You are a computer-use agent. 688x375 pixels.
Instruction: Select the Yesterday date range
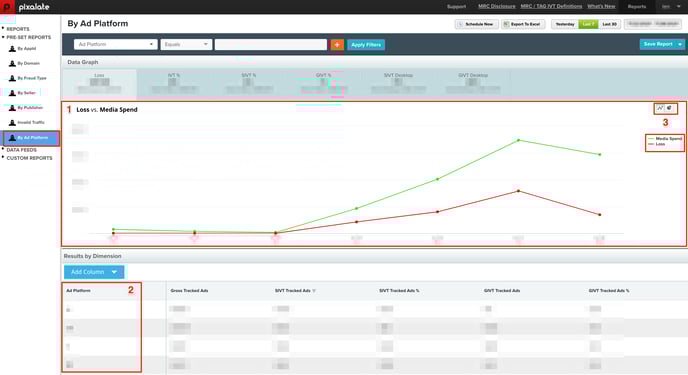pyautogui.click(x=565, y=24)
